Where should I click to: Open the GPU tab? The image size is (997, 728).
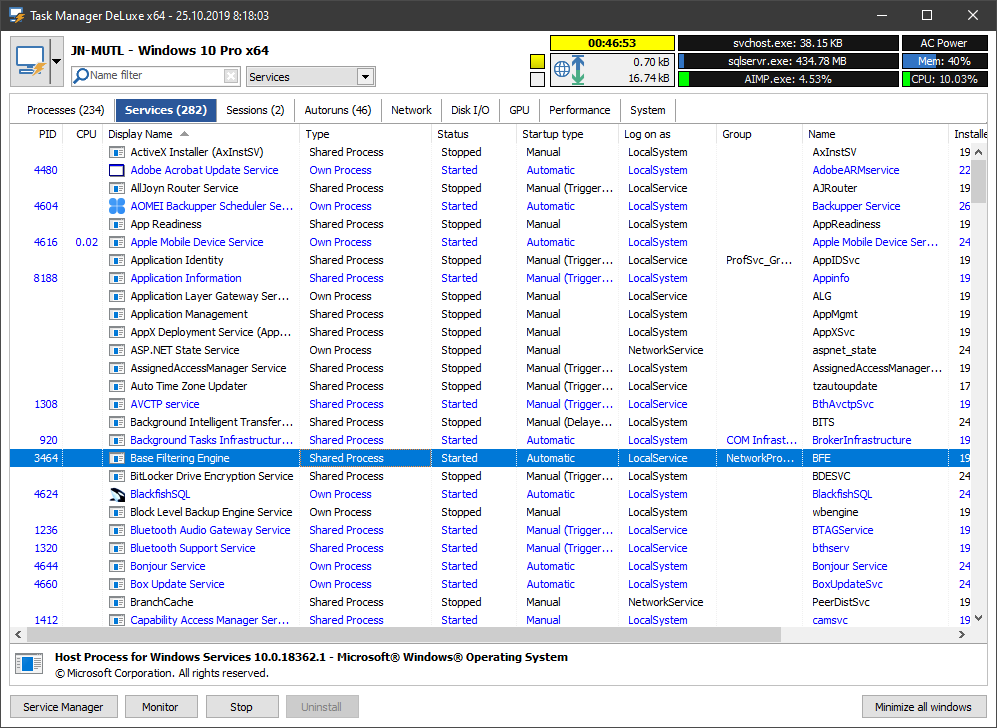[x=519, y=110]
